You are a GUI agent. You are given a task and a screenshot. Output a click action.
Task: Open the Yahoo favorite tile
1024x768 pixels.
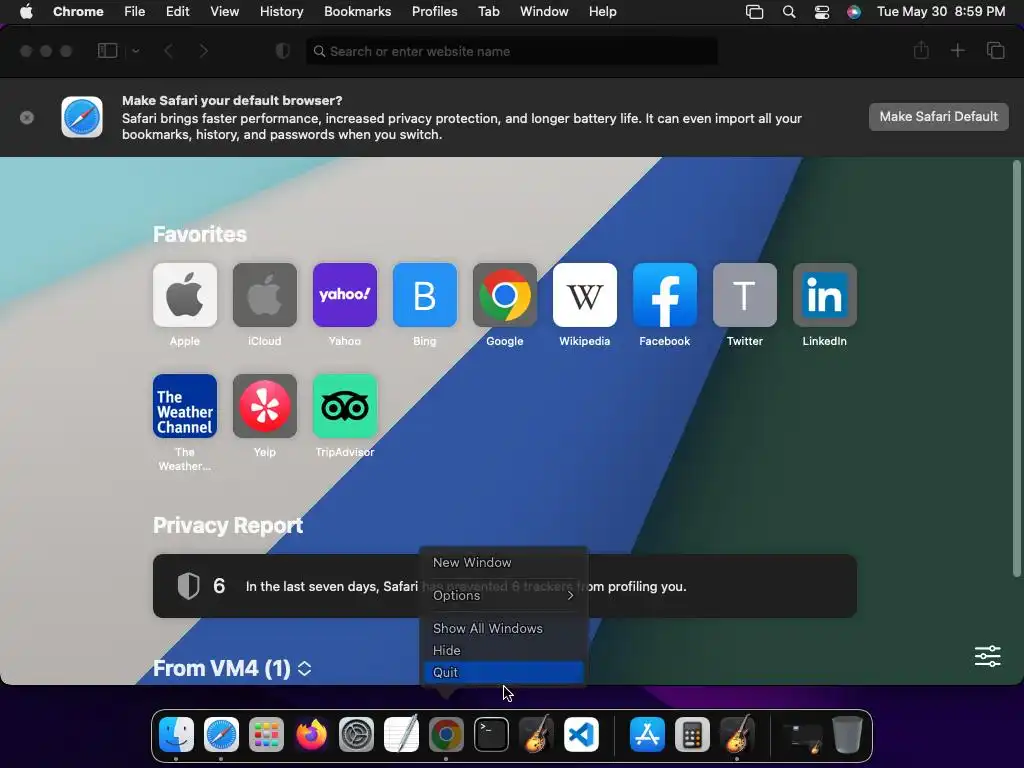(x=345, y=295)
